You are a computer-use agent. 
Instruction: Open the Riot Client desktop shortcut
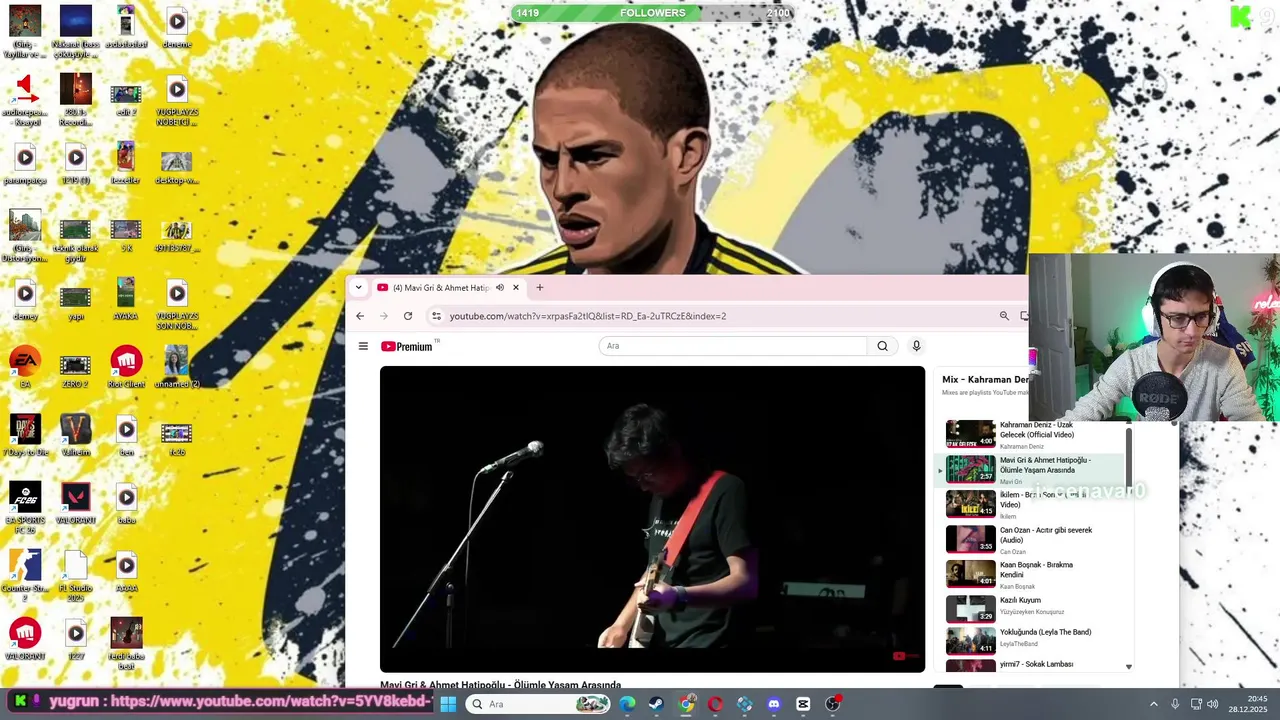pos(126,367)
